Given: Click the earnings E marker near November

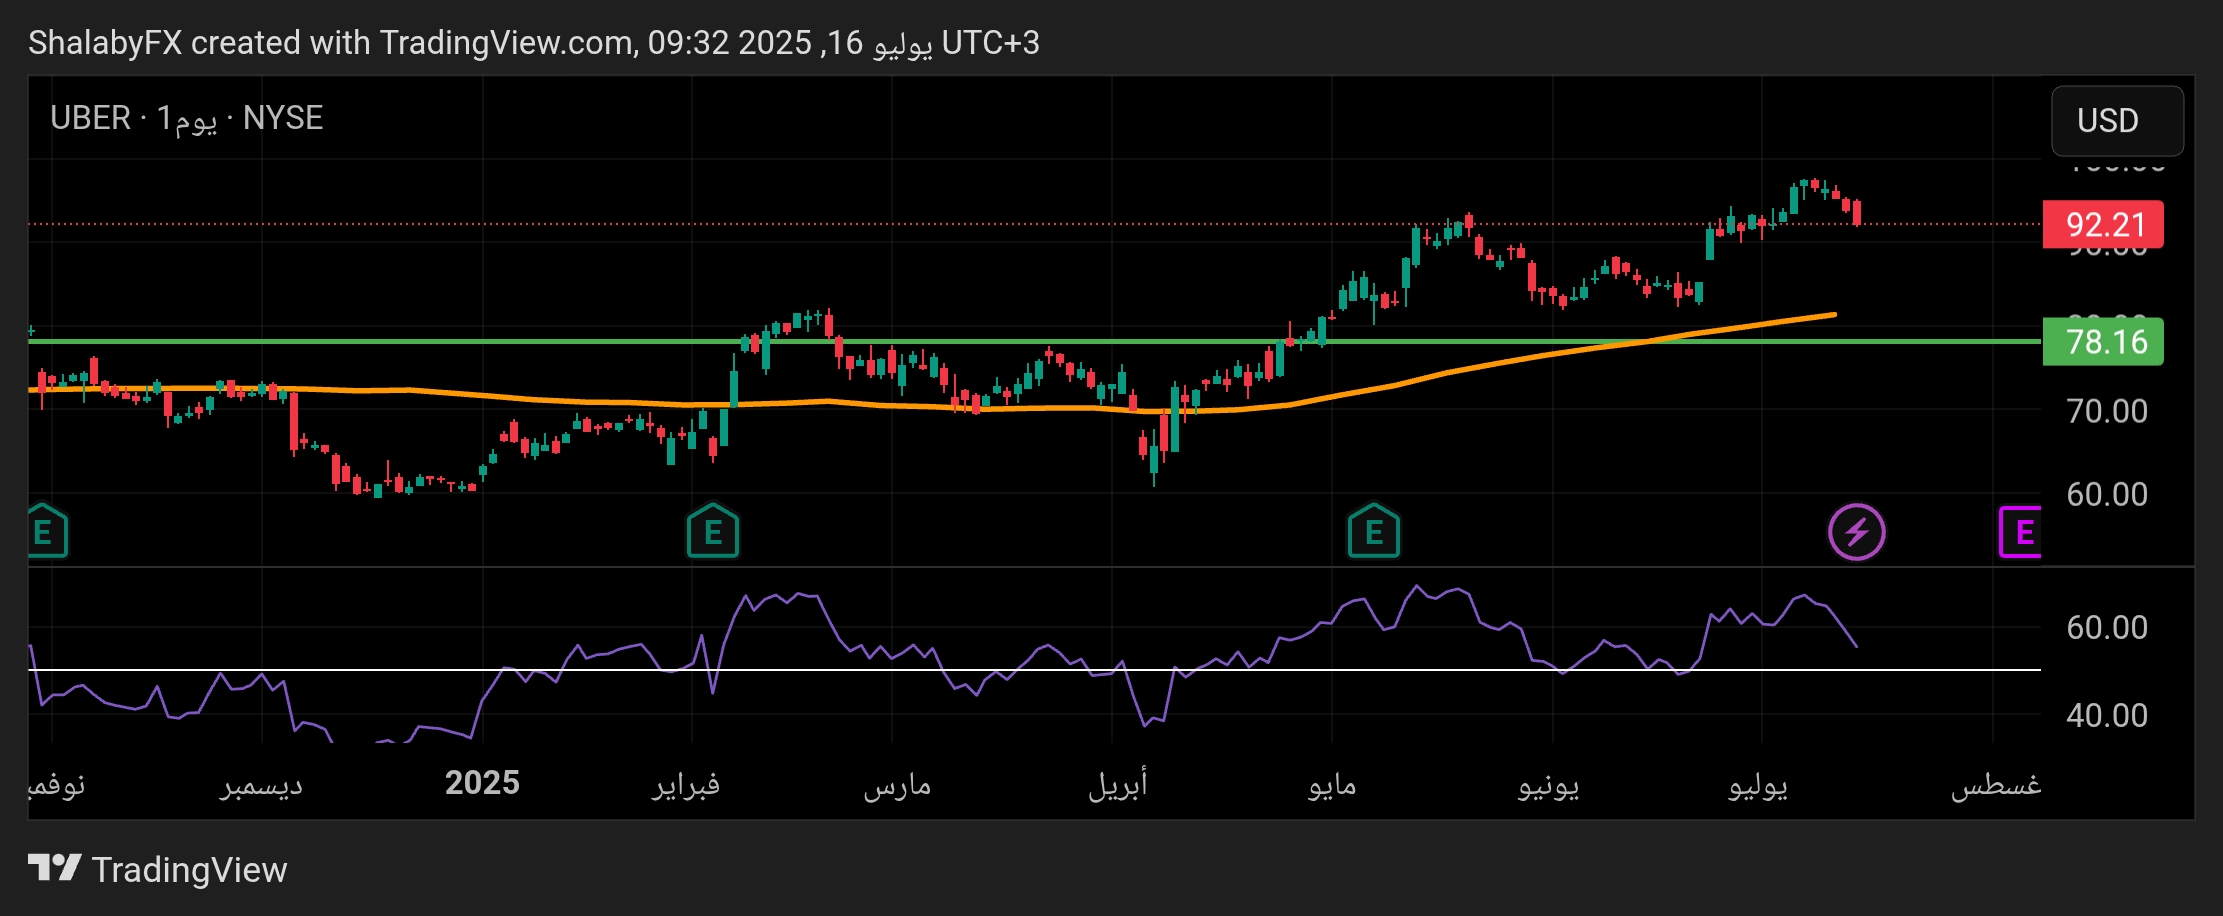Looking at the screenshot, I should pos(47,531).
